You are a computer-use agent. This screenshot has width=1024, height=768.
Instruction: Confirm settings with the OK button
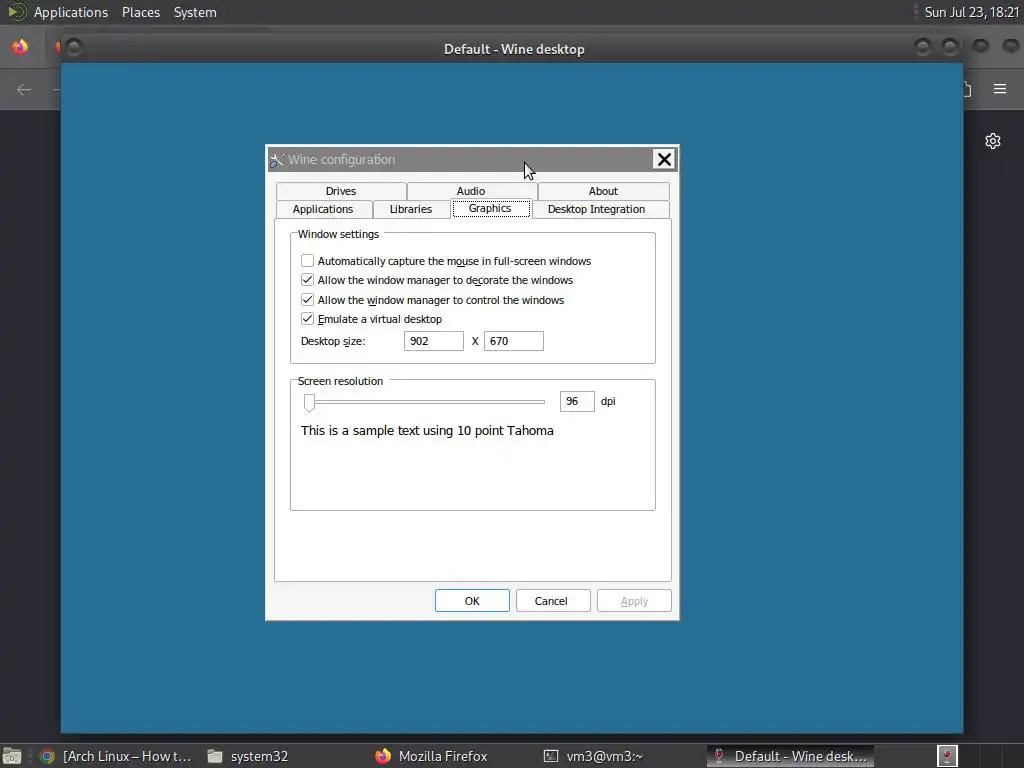pos(472,601)
